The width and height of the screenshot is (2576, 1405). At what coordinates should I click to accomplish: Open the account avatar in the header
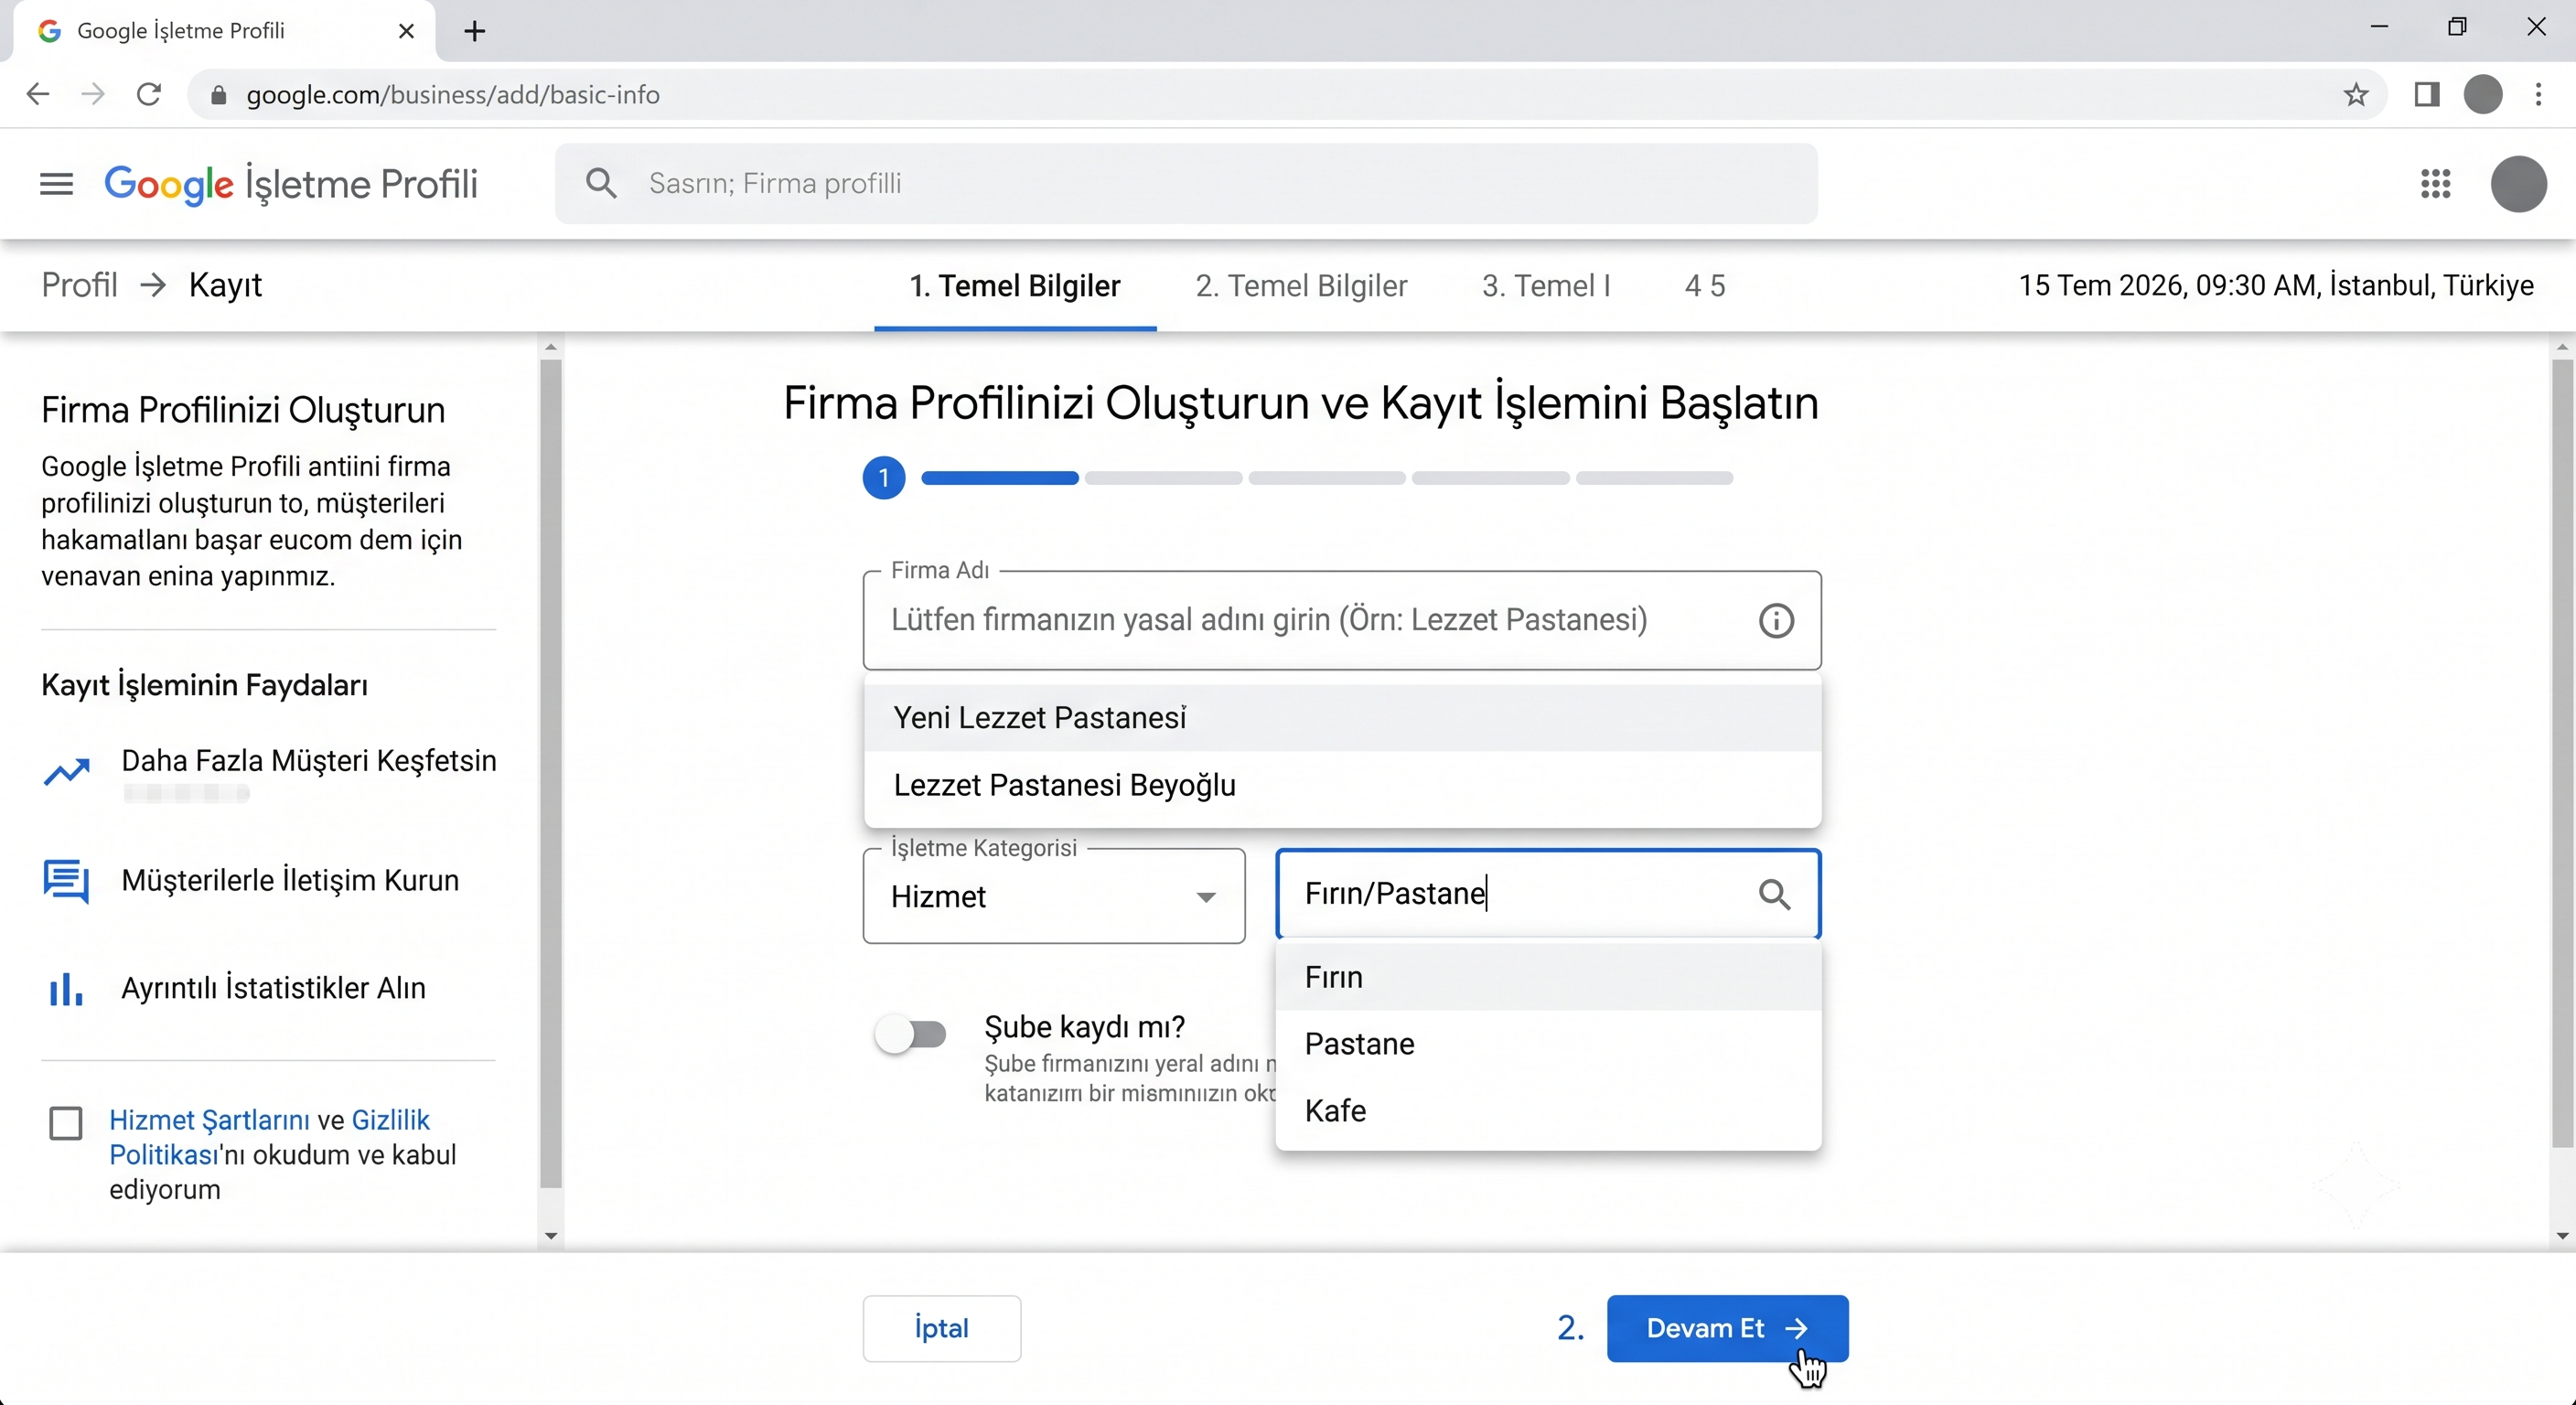click(x=2518, y=184)
